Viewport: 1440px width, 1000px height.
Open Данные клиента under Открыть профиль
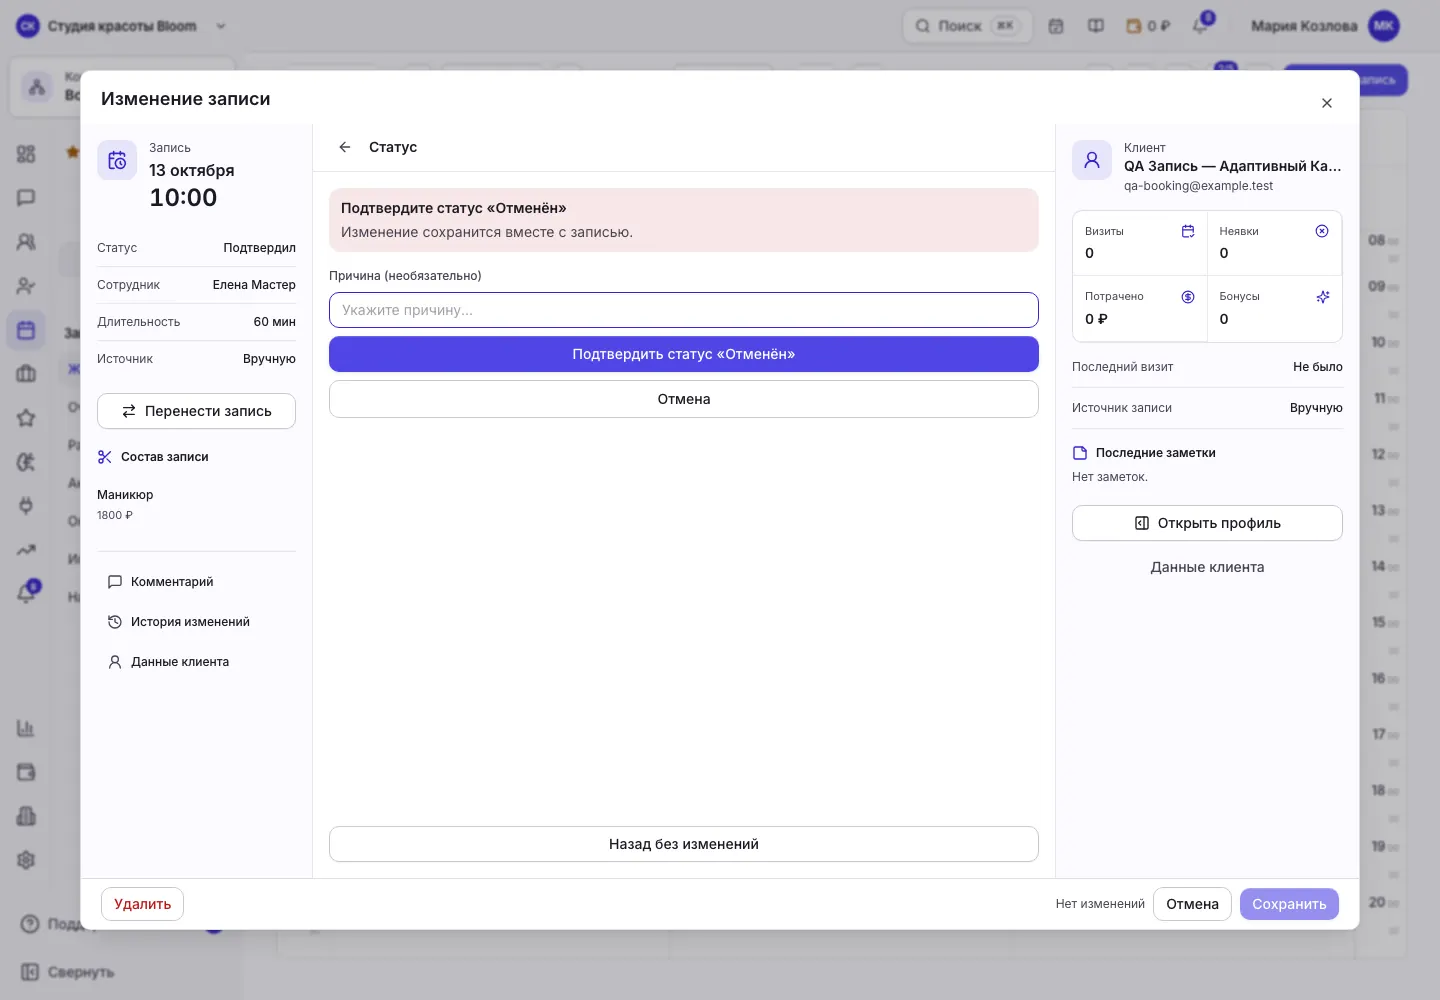pyautogui.click(x=1207, y=567)
